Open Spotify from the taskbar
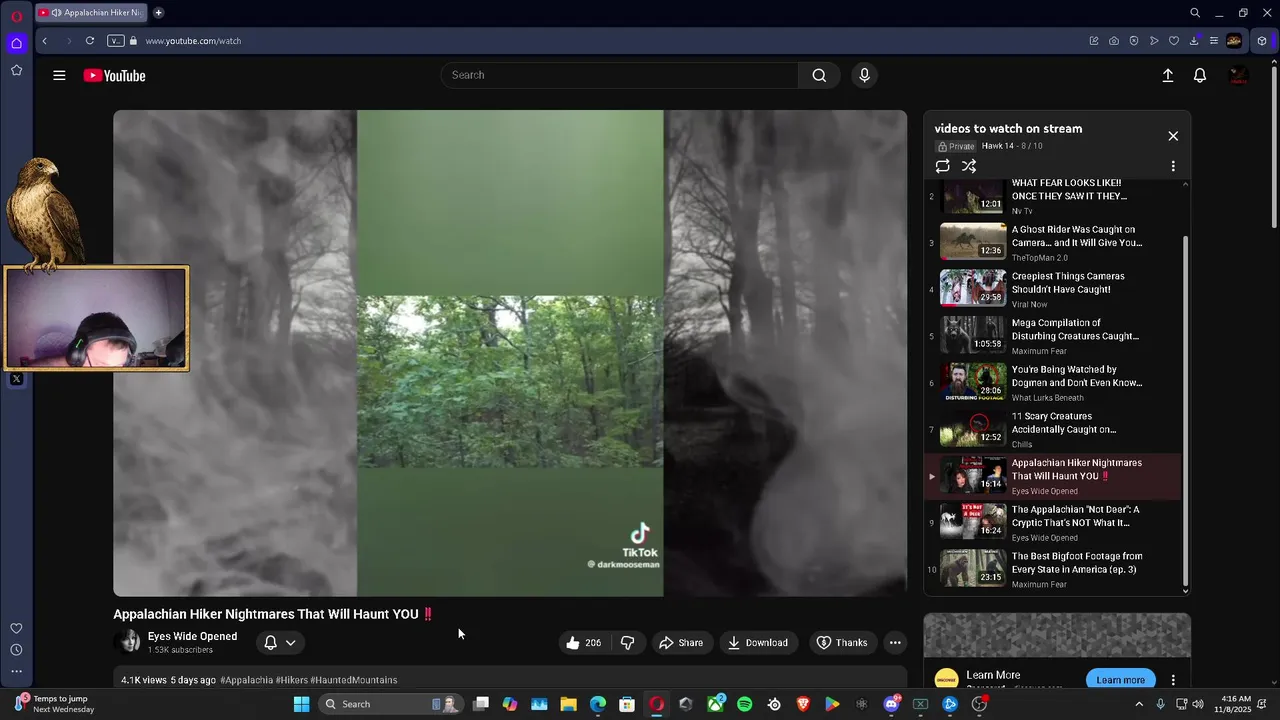Image resolution: width=1280 pixels, height=720 pixels. tap(744, 704)
